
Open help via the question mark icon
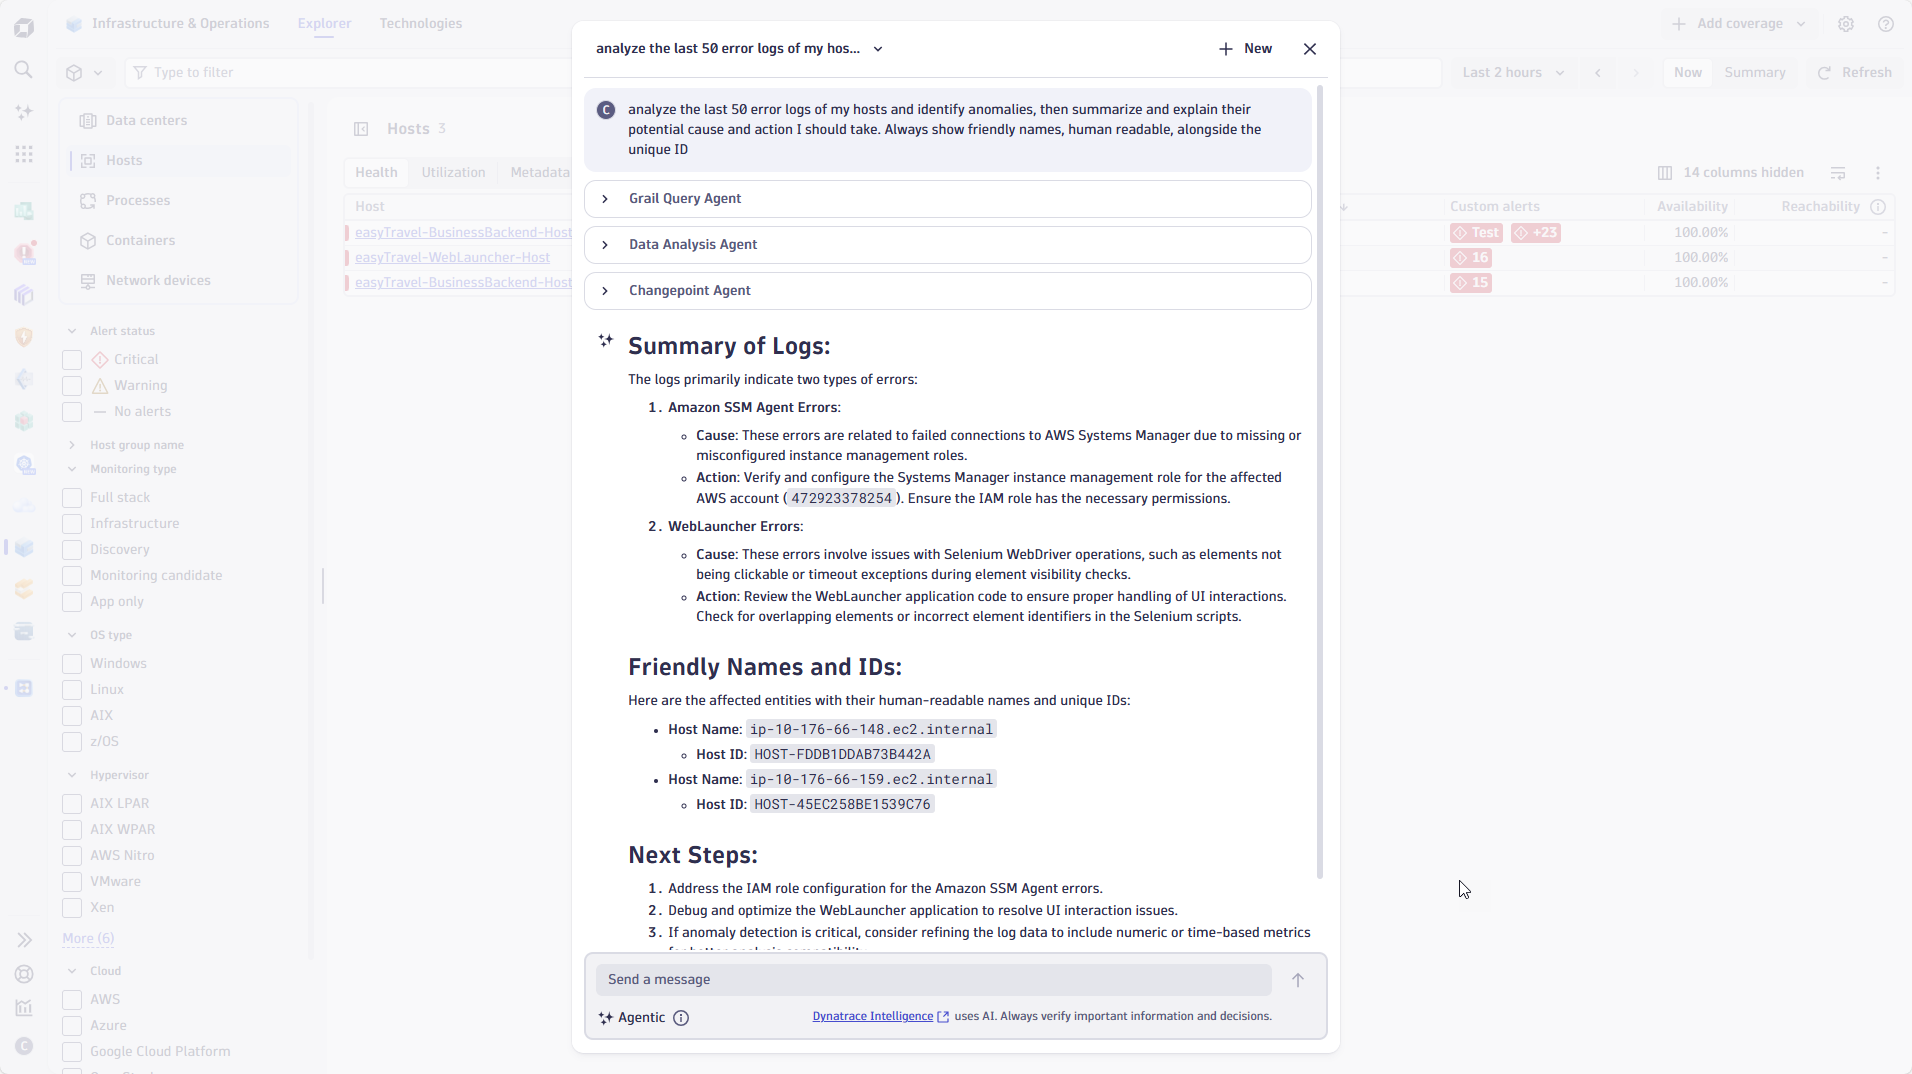click(x=1887, y=23)
